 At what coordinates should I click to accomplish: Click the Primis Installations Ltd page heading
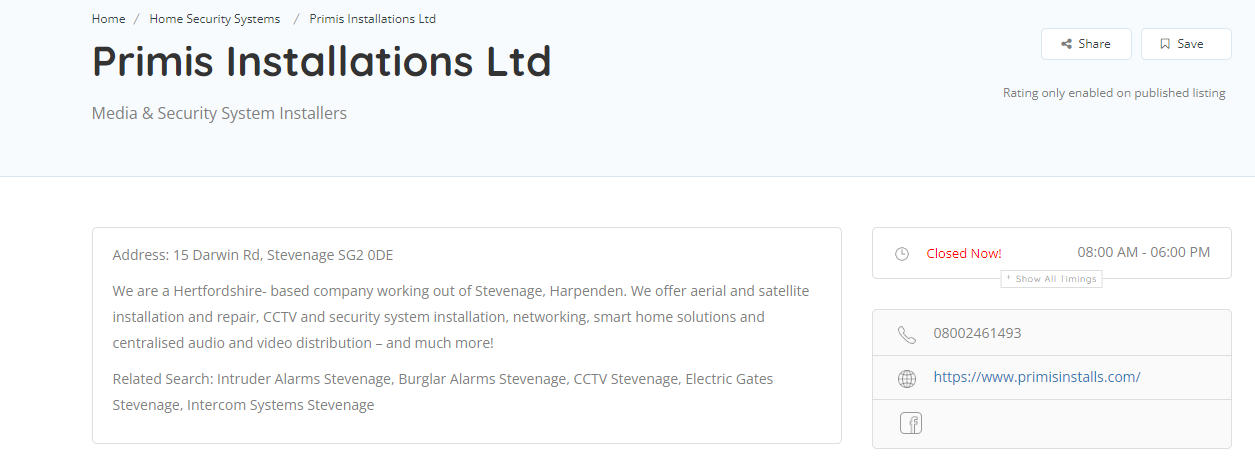[322, 62]
